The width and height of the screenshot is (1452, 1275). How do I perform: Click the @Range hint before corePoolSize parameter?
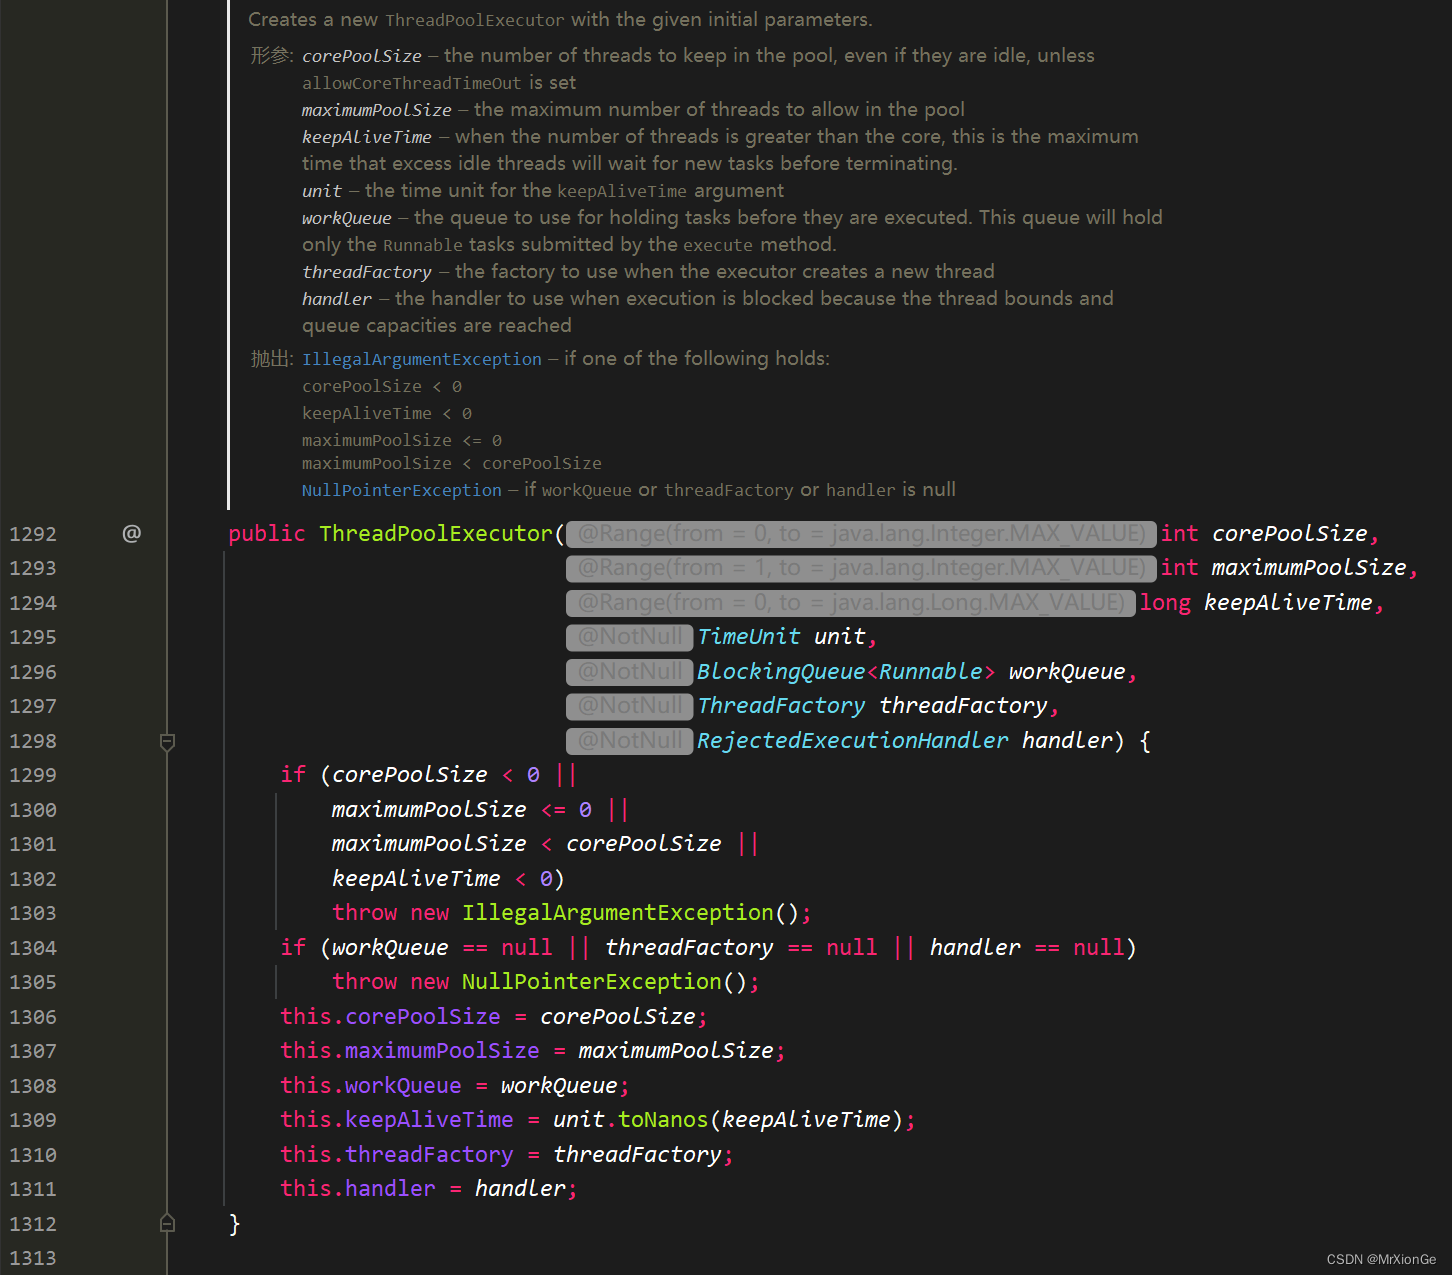point(861,534)
